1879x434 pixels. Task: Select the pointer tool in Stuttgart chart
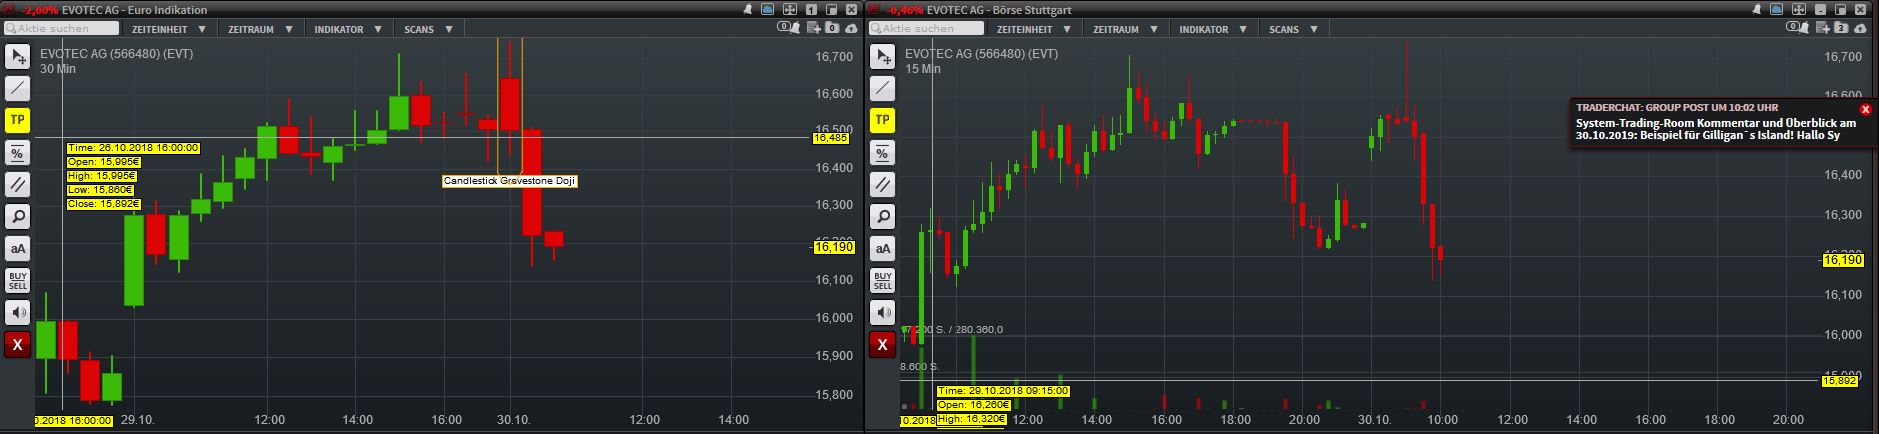(882, 56)
